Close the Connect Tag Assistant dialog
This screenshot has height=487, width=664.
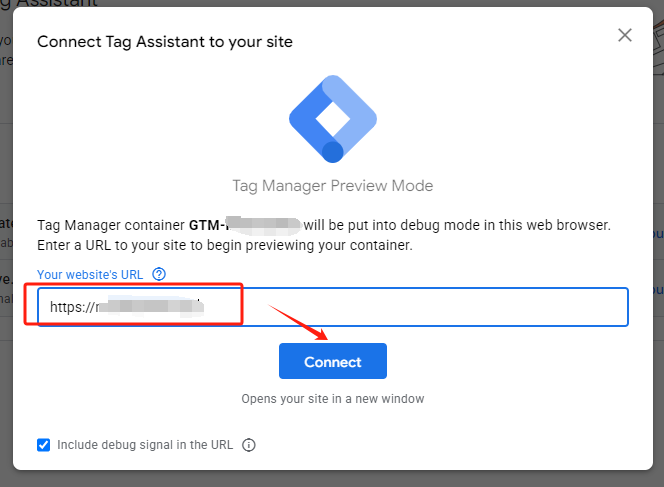click(625, 35)
